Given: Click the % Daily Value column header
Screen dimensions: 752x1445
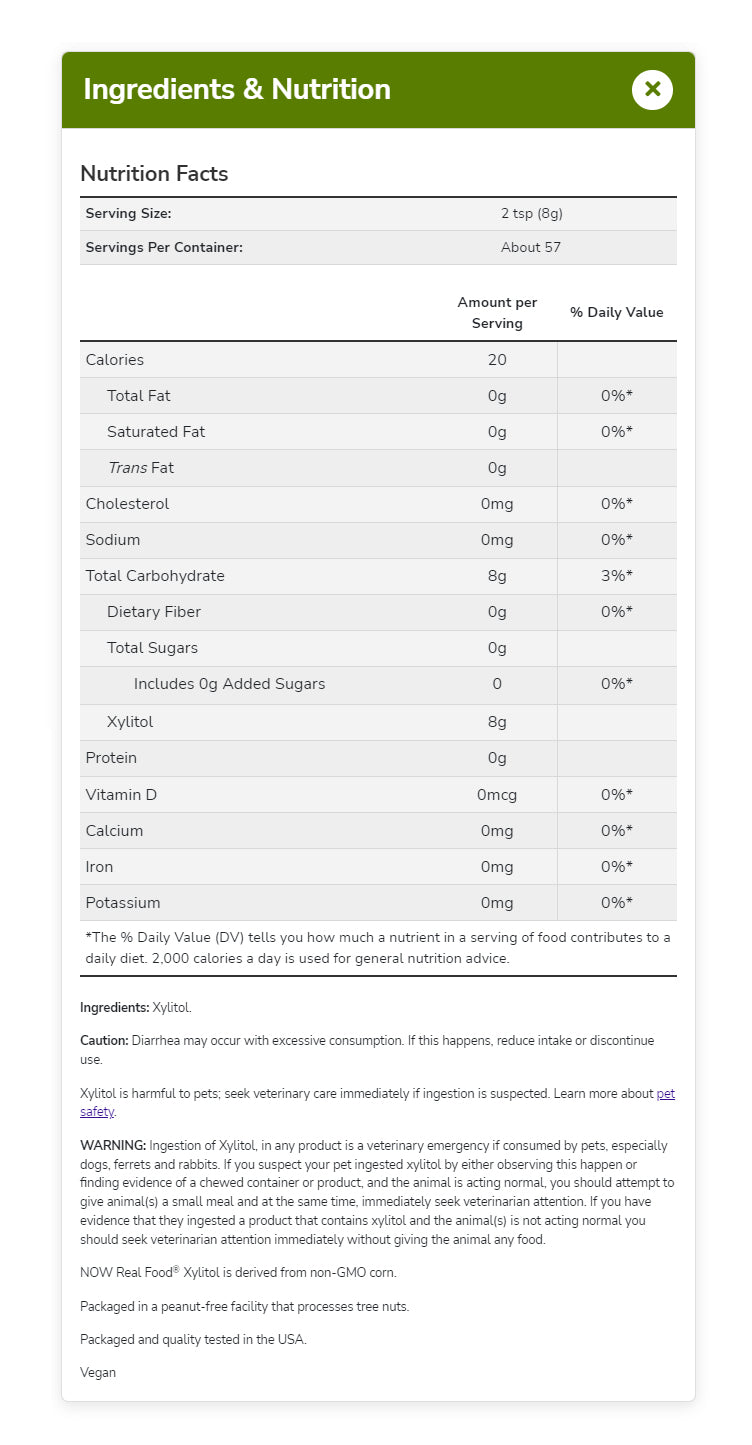Looking at the screenshot, I should click(616, 312).
